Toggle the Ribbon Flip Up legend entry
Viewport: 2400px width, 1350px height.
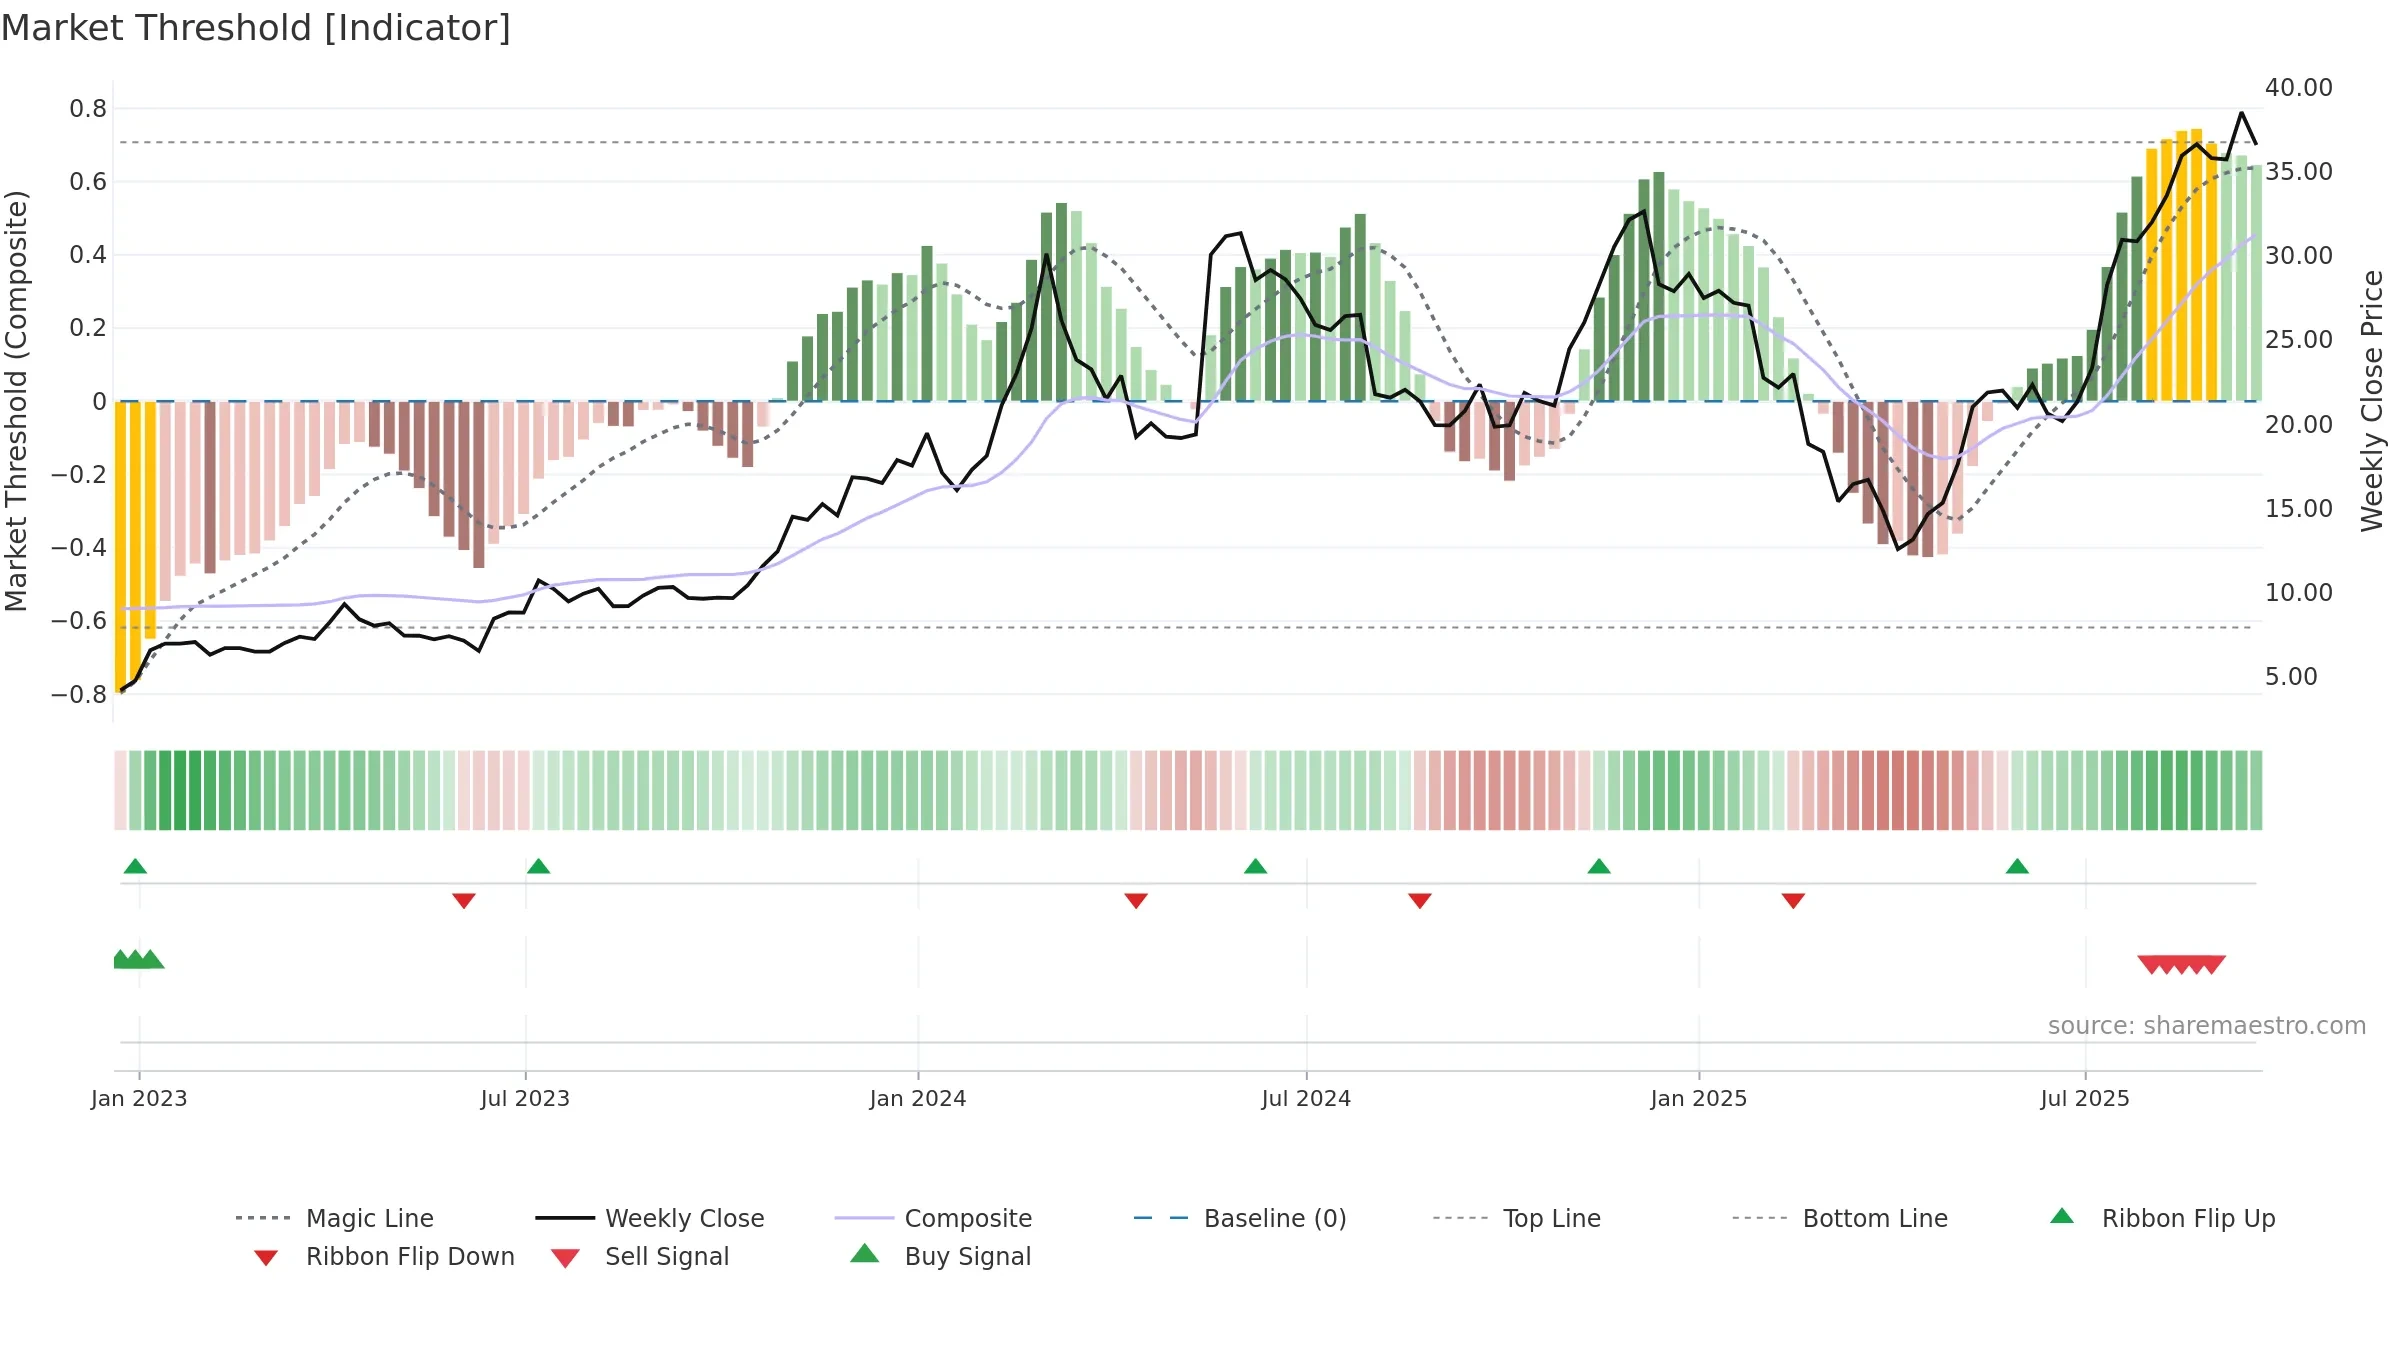2162,1218
